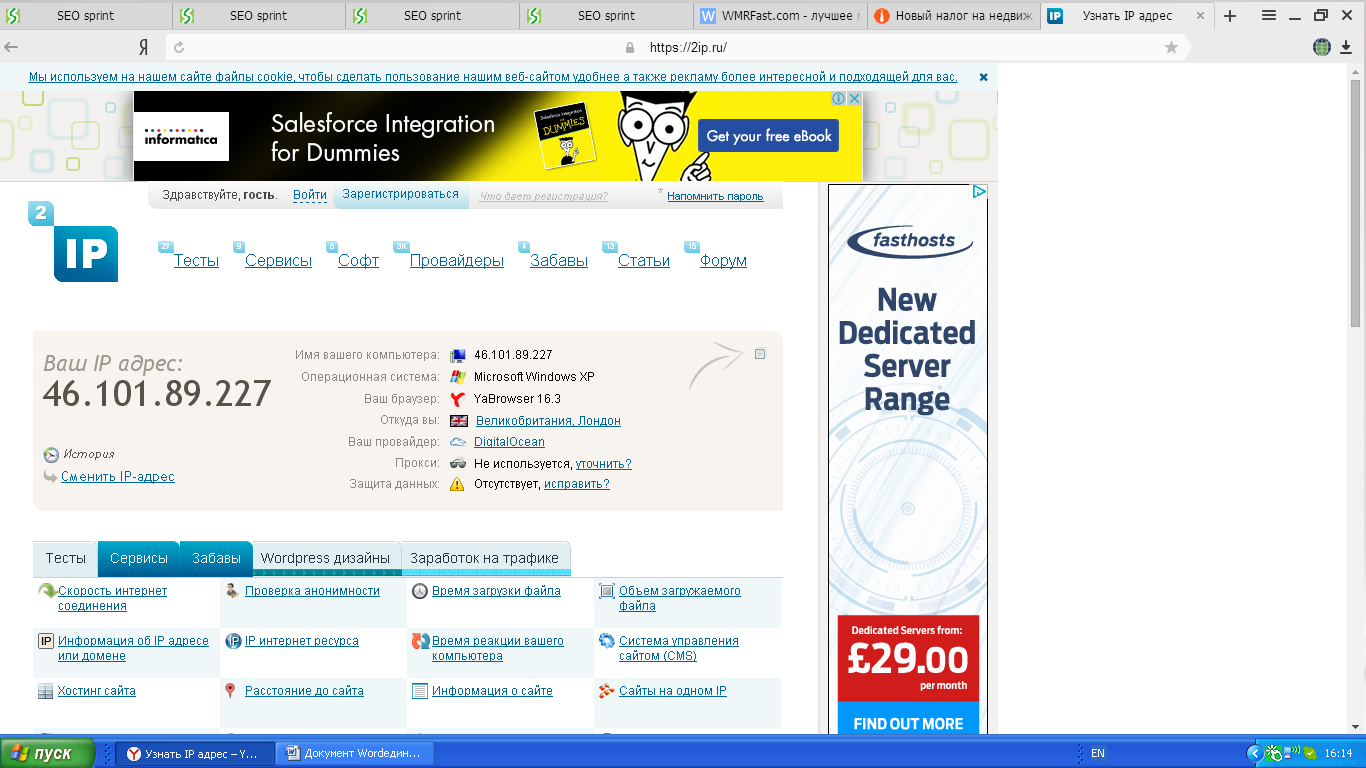Screen dimensions: 1366x768
Task: Open the globe extension icon in the toolbar
Action: (1322, 47)
